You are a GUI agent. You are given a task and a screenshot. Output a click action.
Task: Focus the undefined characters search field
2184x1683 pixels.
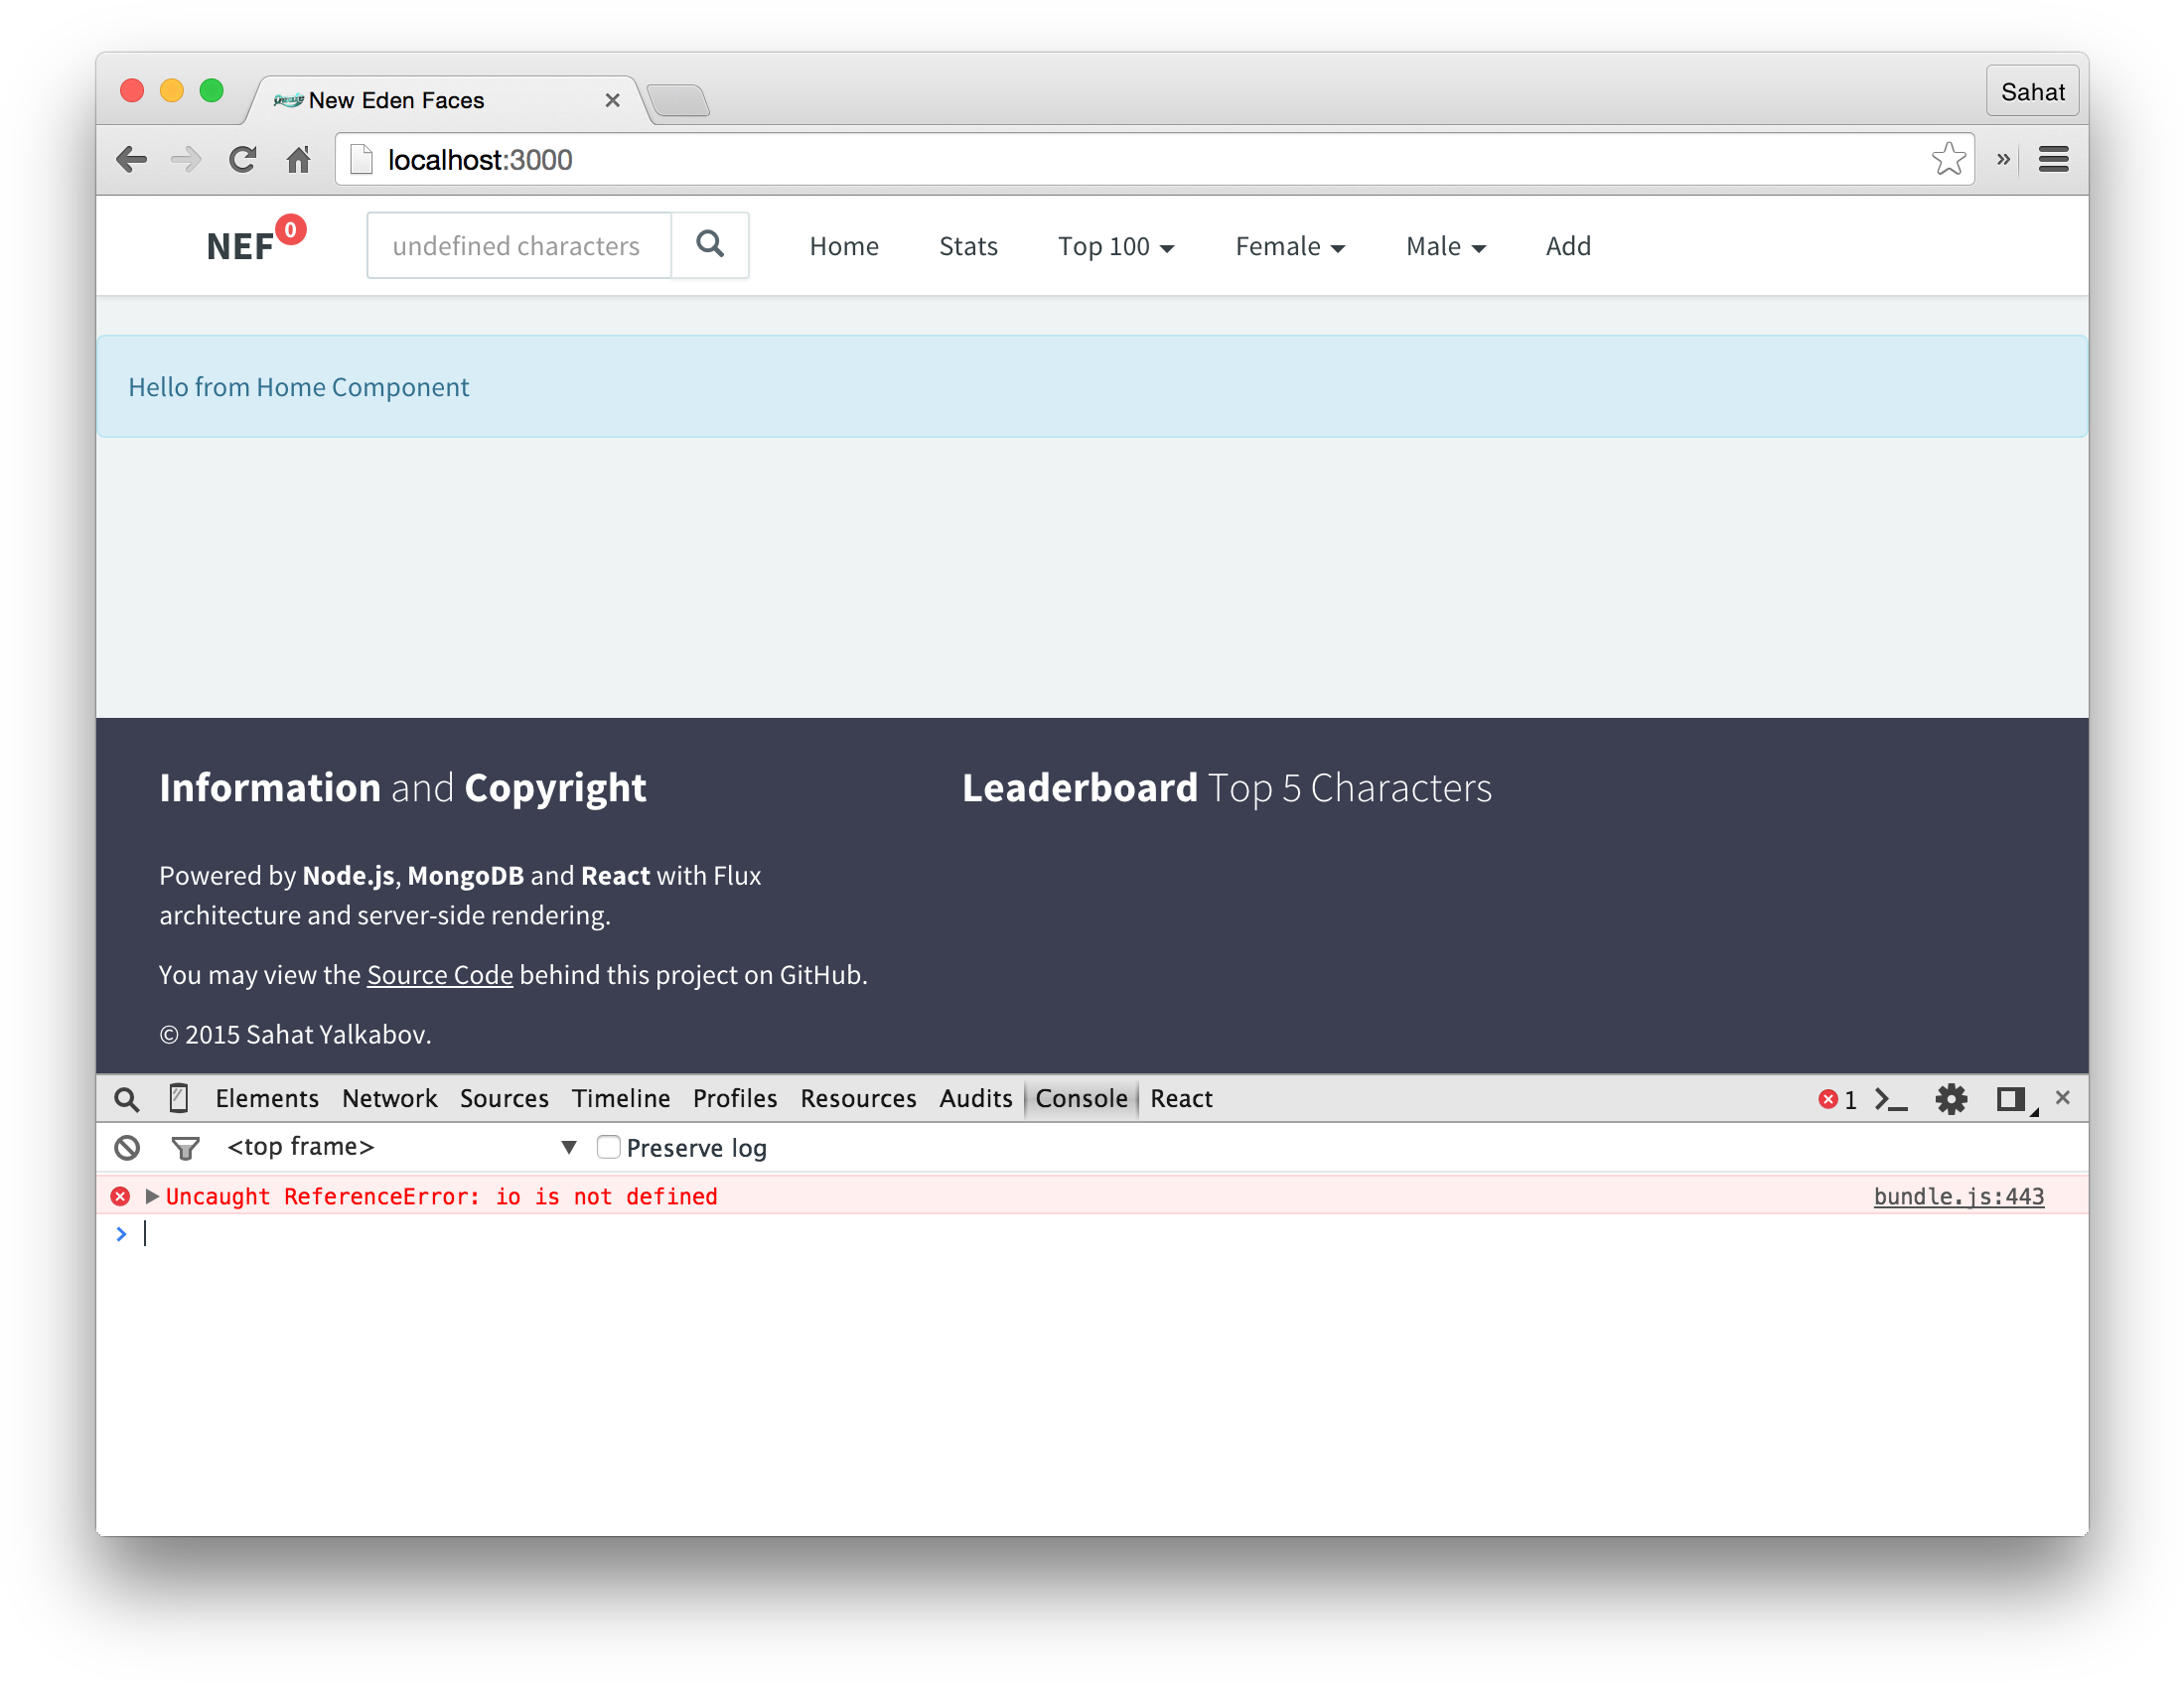point(519,245)
